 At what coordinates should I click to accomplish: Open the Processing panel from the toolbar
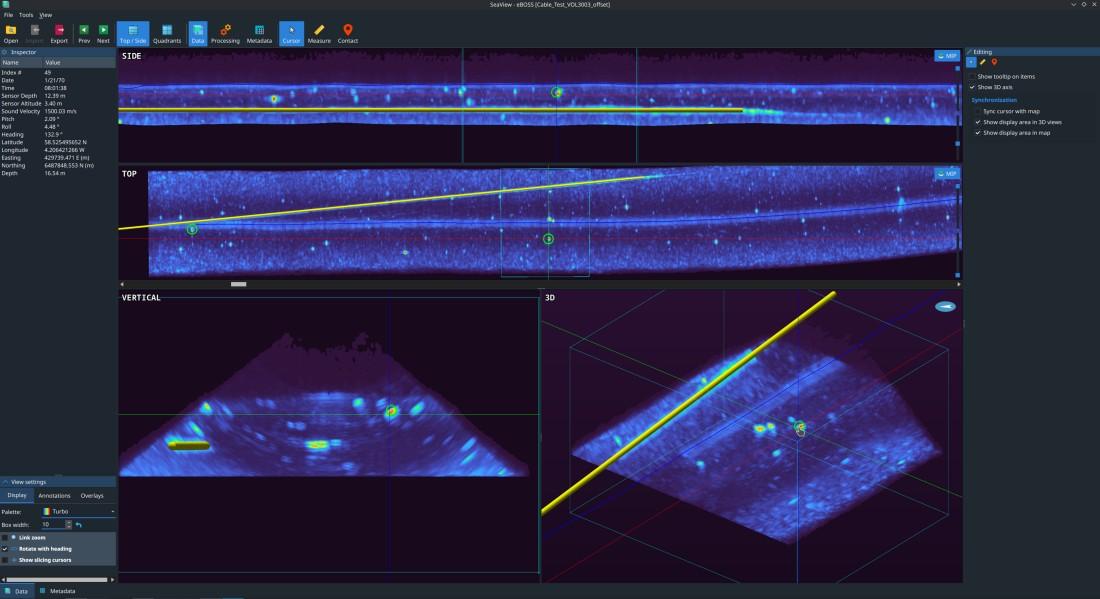click(225, 34)
